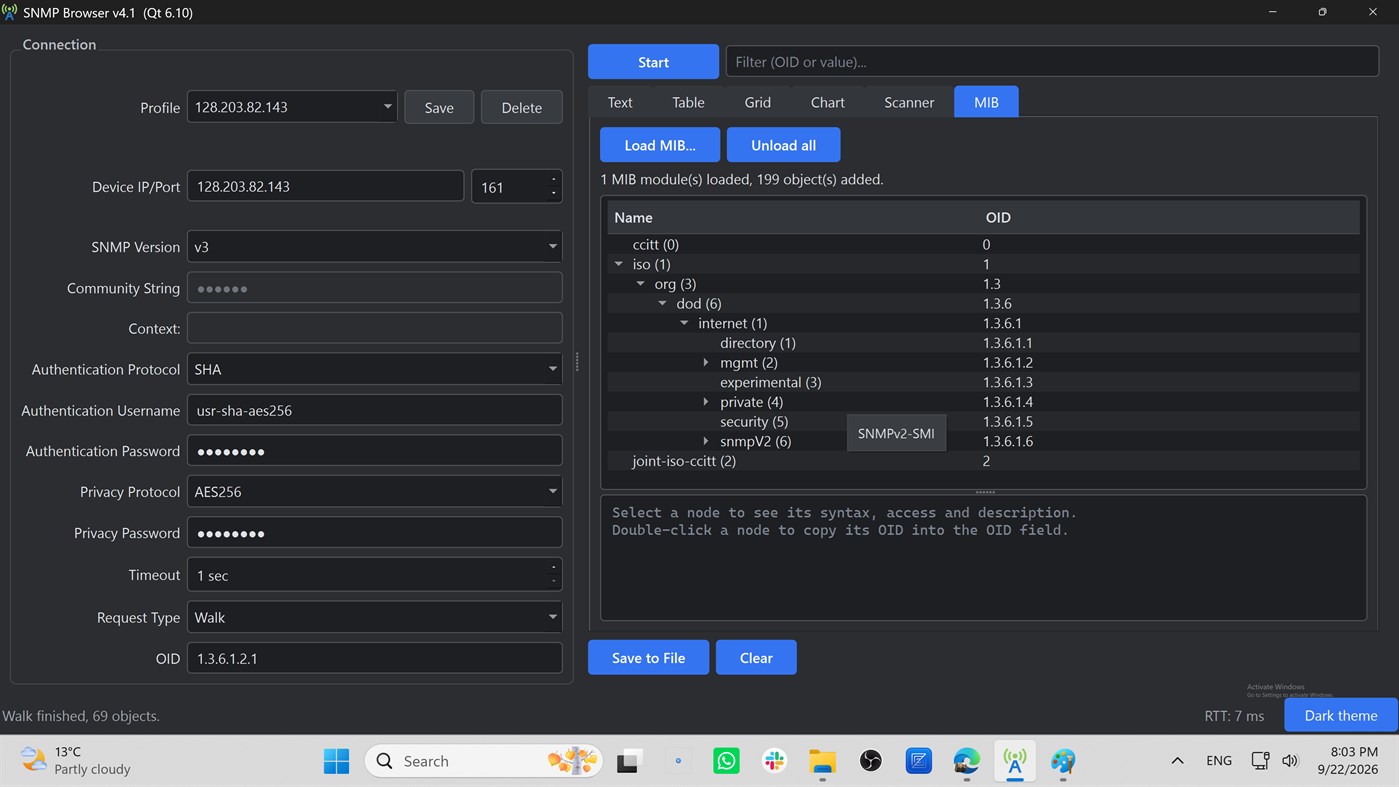Click the taskbar Search box
1399x787 pixels.
(x=484, y=761)
